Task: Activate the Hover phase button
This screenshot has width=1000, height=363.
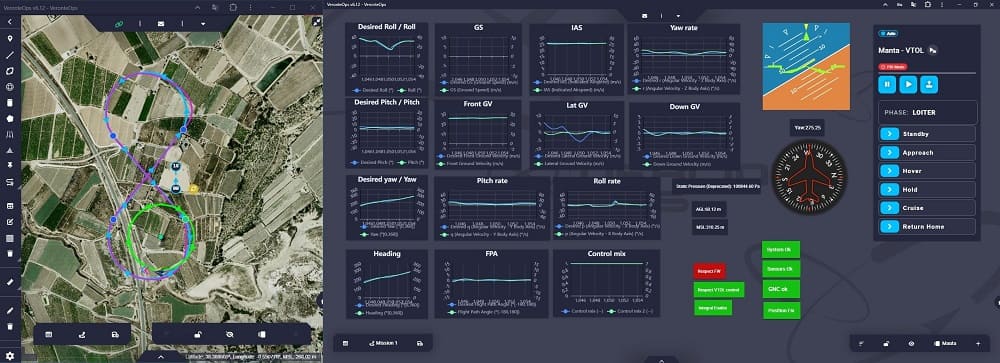Action: 927,171
